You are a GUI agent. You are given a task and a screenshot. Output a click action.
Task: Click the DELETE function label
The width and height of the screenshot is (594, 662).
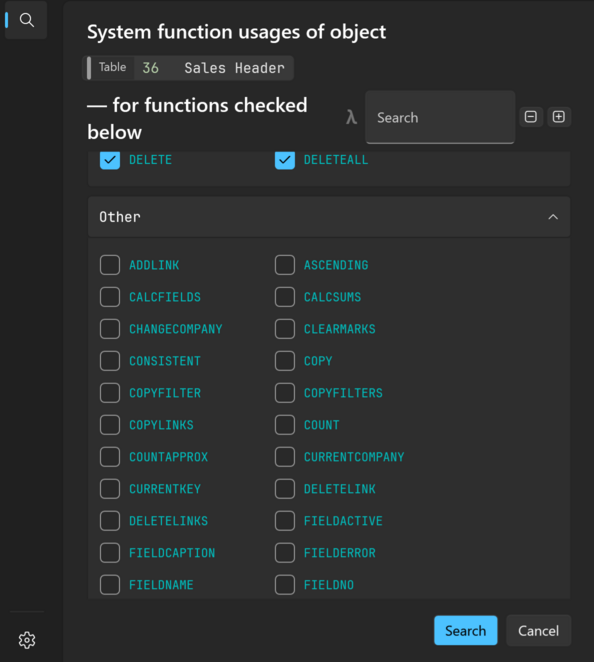(x=150, y=160)
